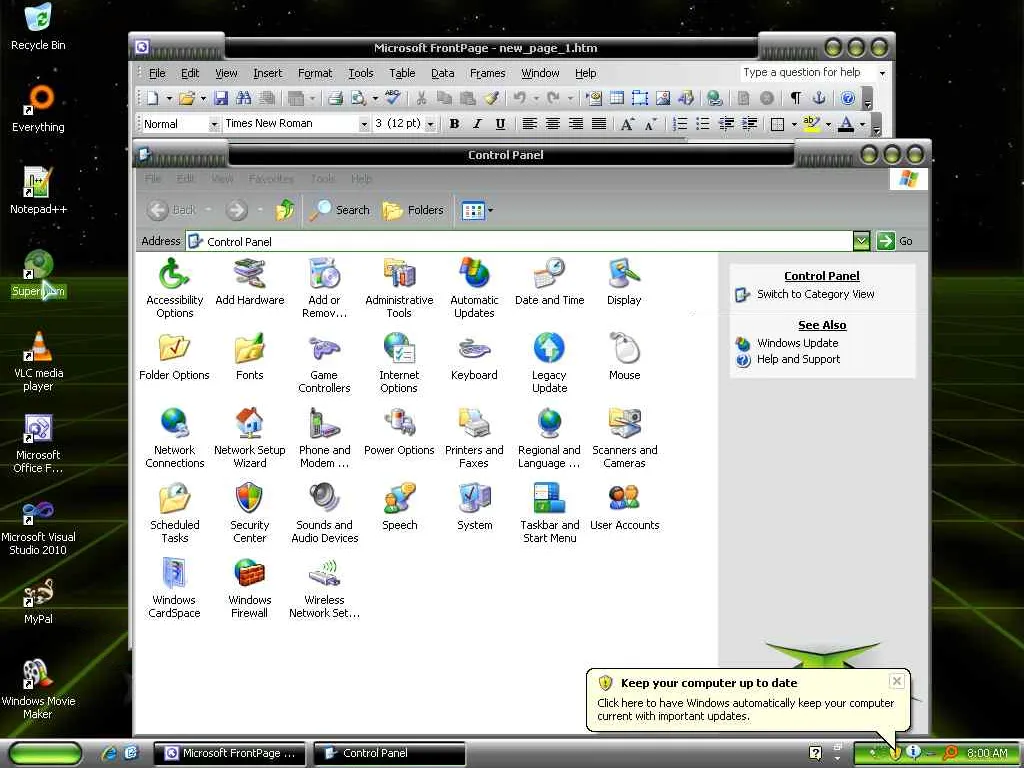Toggle Bold formatting in FrontPage
1024x768 pixels.
pyautogui.click(x=454, y=123)
